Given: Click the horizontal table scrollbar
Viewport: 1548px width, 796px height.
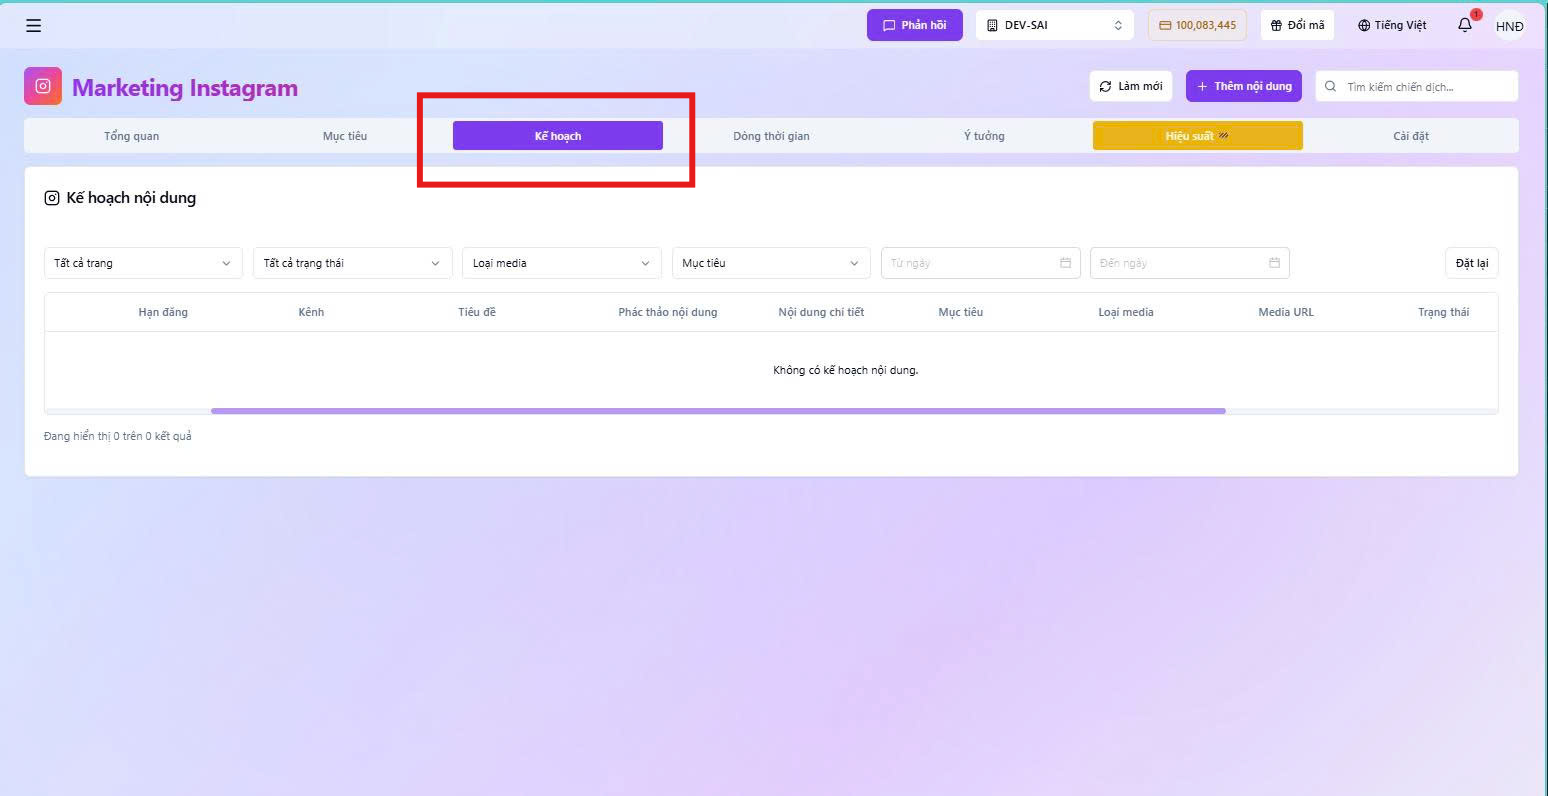Looking at the screenshot, I should (718, 411).
